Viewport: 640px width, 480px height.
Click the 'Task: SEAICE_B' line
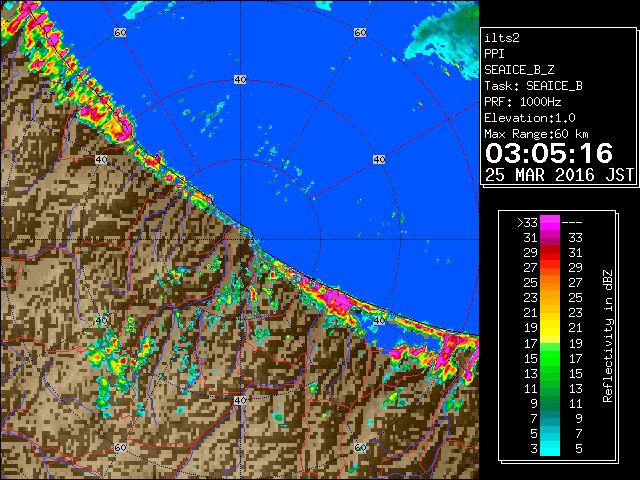pyautogui.click(x=533, y=86)
